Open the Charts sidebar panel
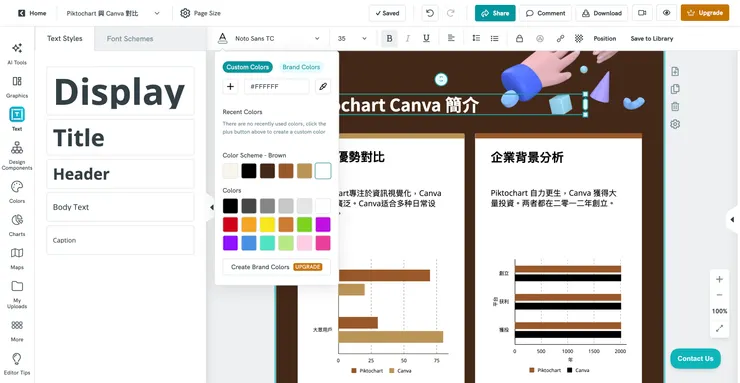This screenshot has height=383, width=740. pos(17,225)
